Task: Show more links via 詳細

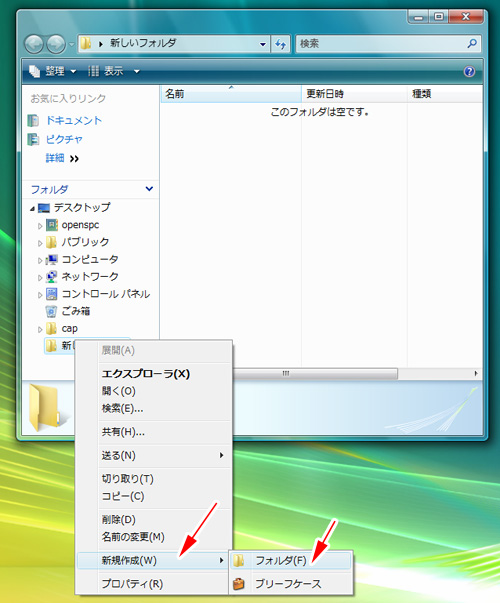Action: point(62,158)
